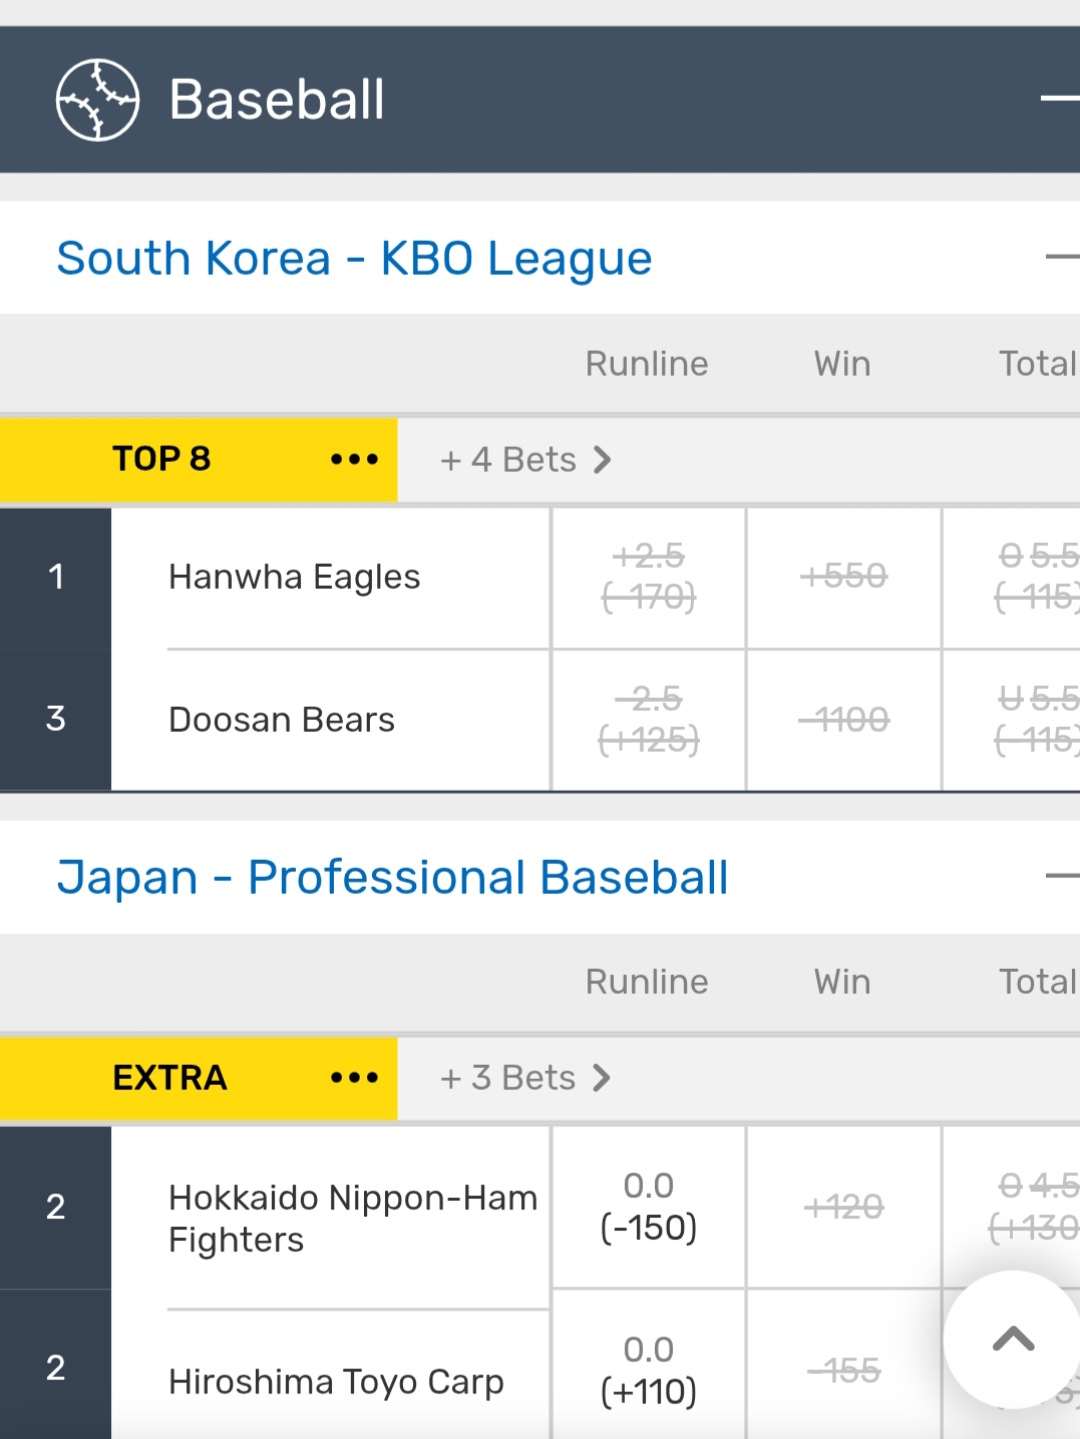Image resolution: width=1080 pixels, height=1439 pixels.
Task: Collapse the Baseball section
Action: [1060, 98]
